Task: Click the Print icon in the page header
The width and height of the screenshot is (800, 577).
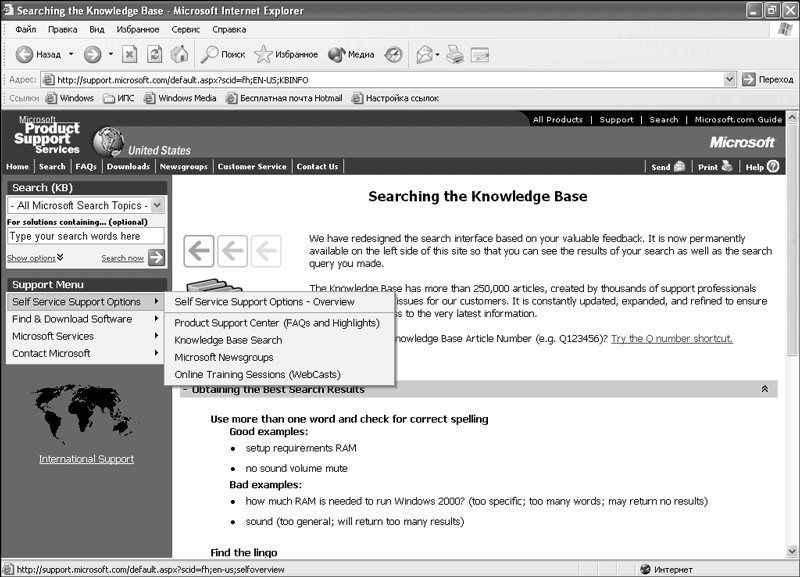Action: (727, 166)
